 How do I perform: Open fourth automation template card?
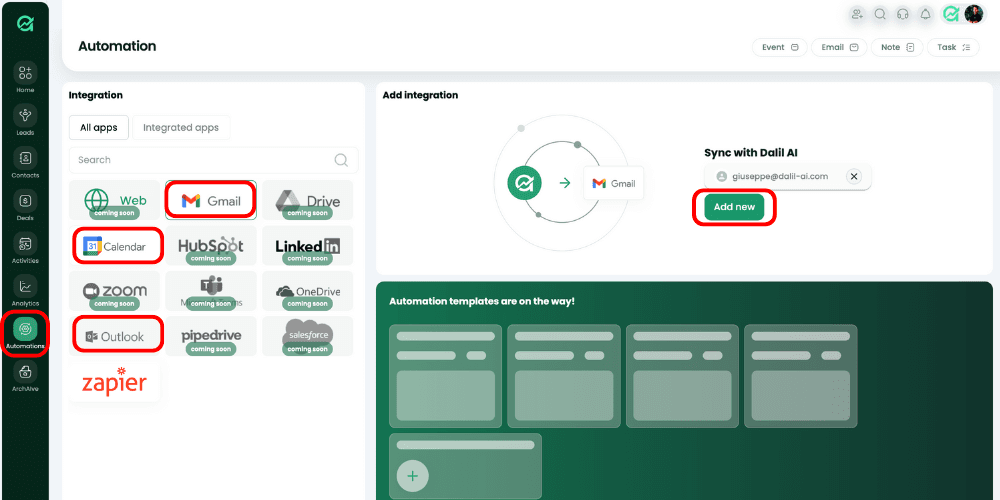pos(800,376)
